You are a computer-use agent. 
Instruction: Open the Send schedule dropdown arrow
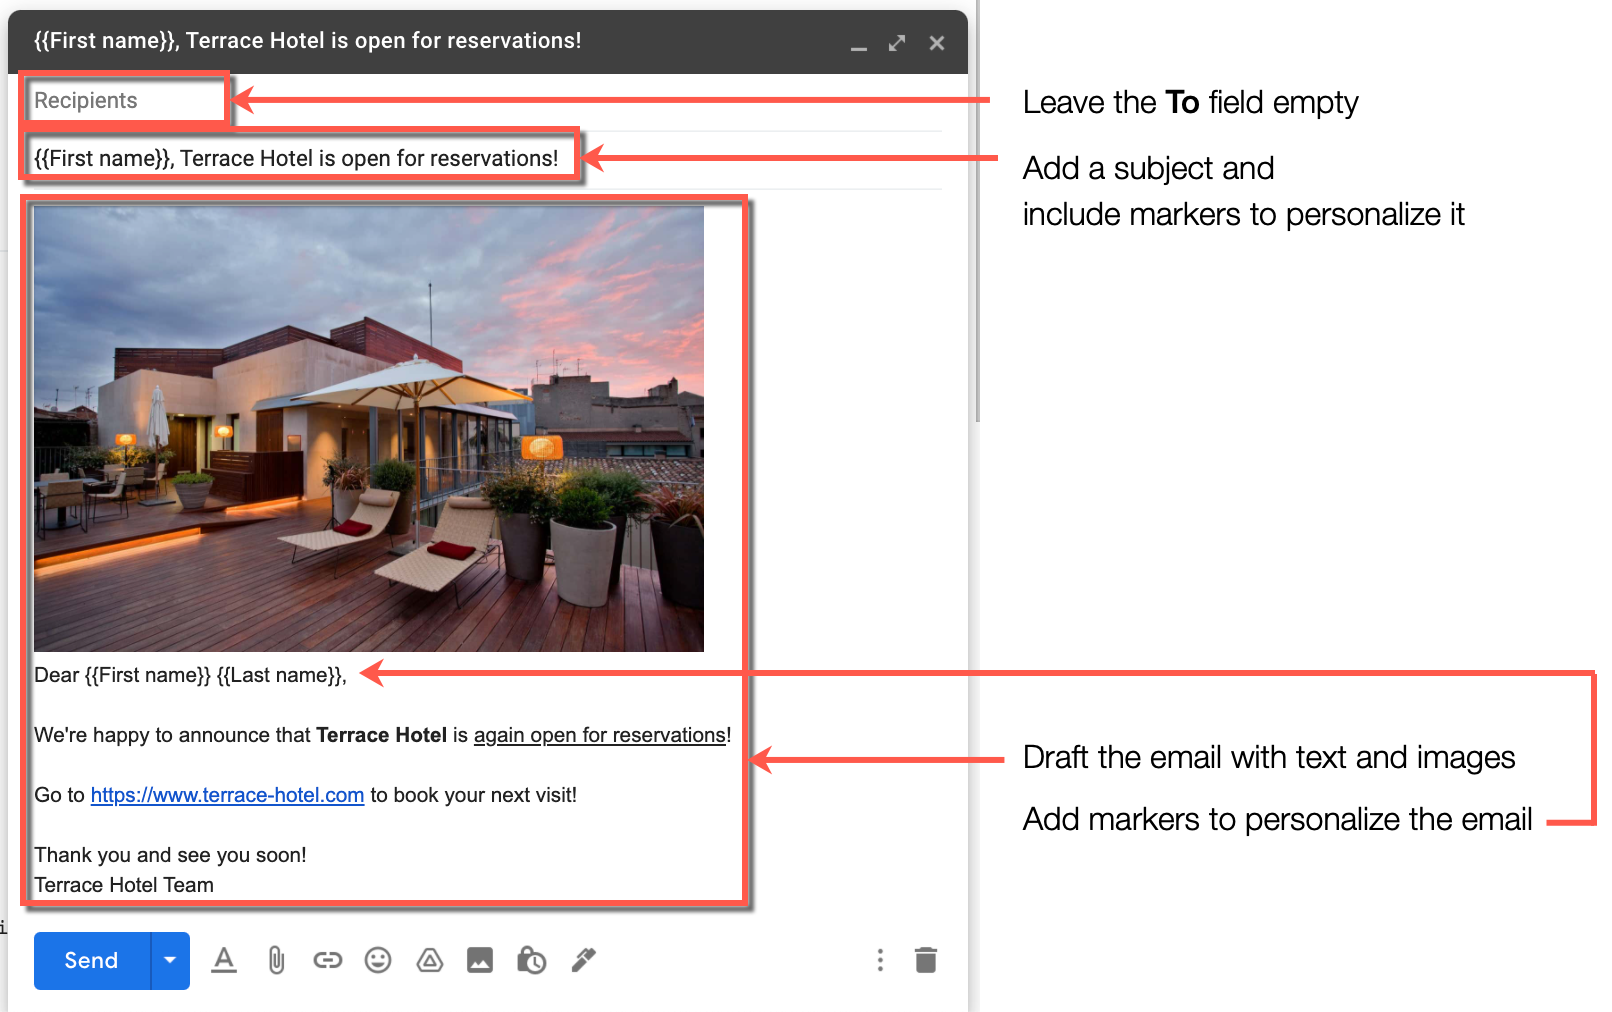point(169,960)
